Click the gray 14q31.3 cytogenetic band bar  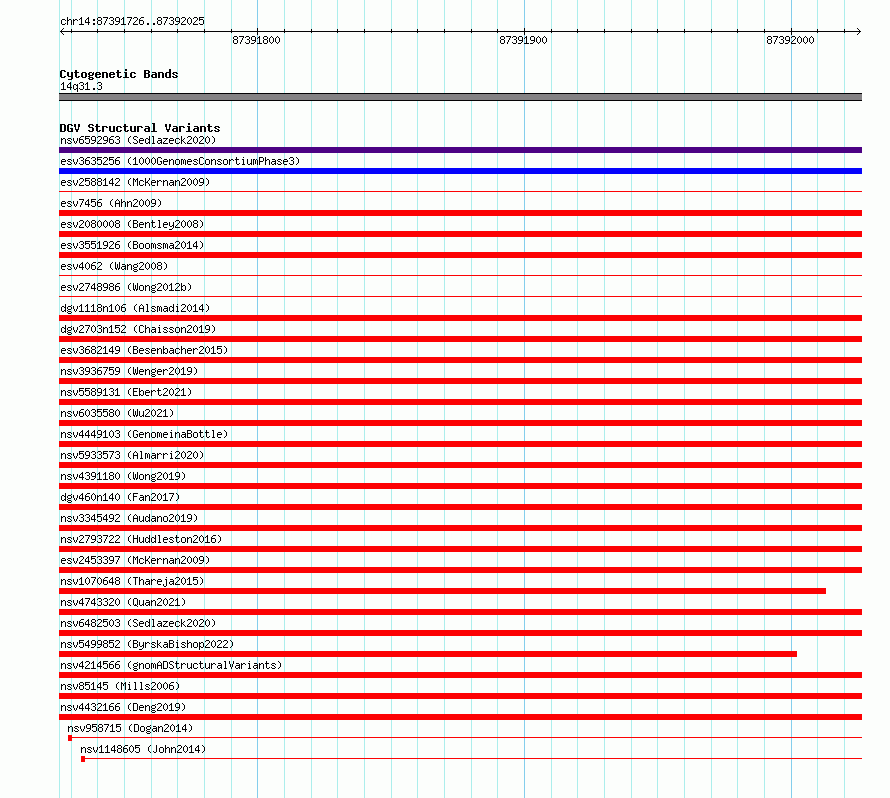pyautogui.click(x=460, y=97)
